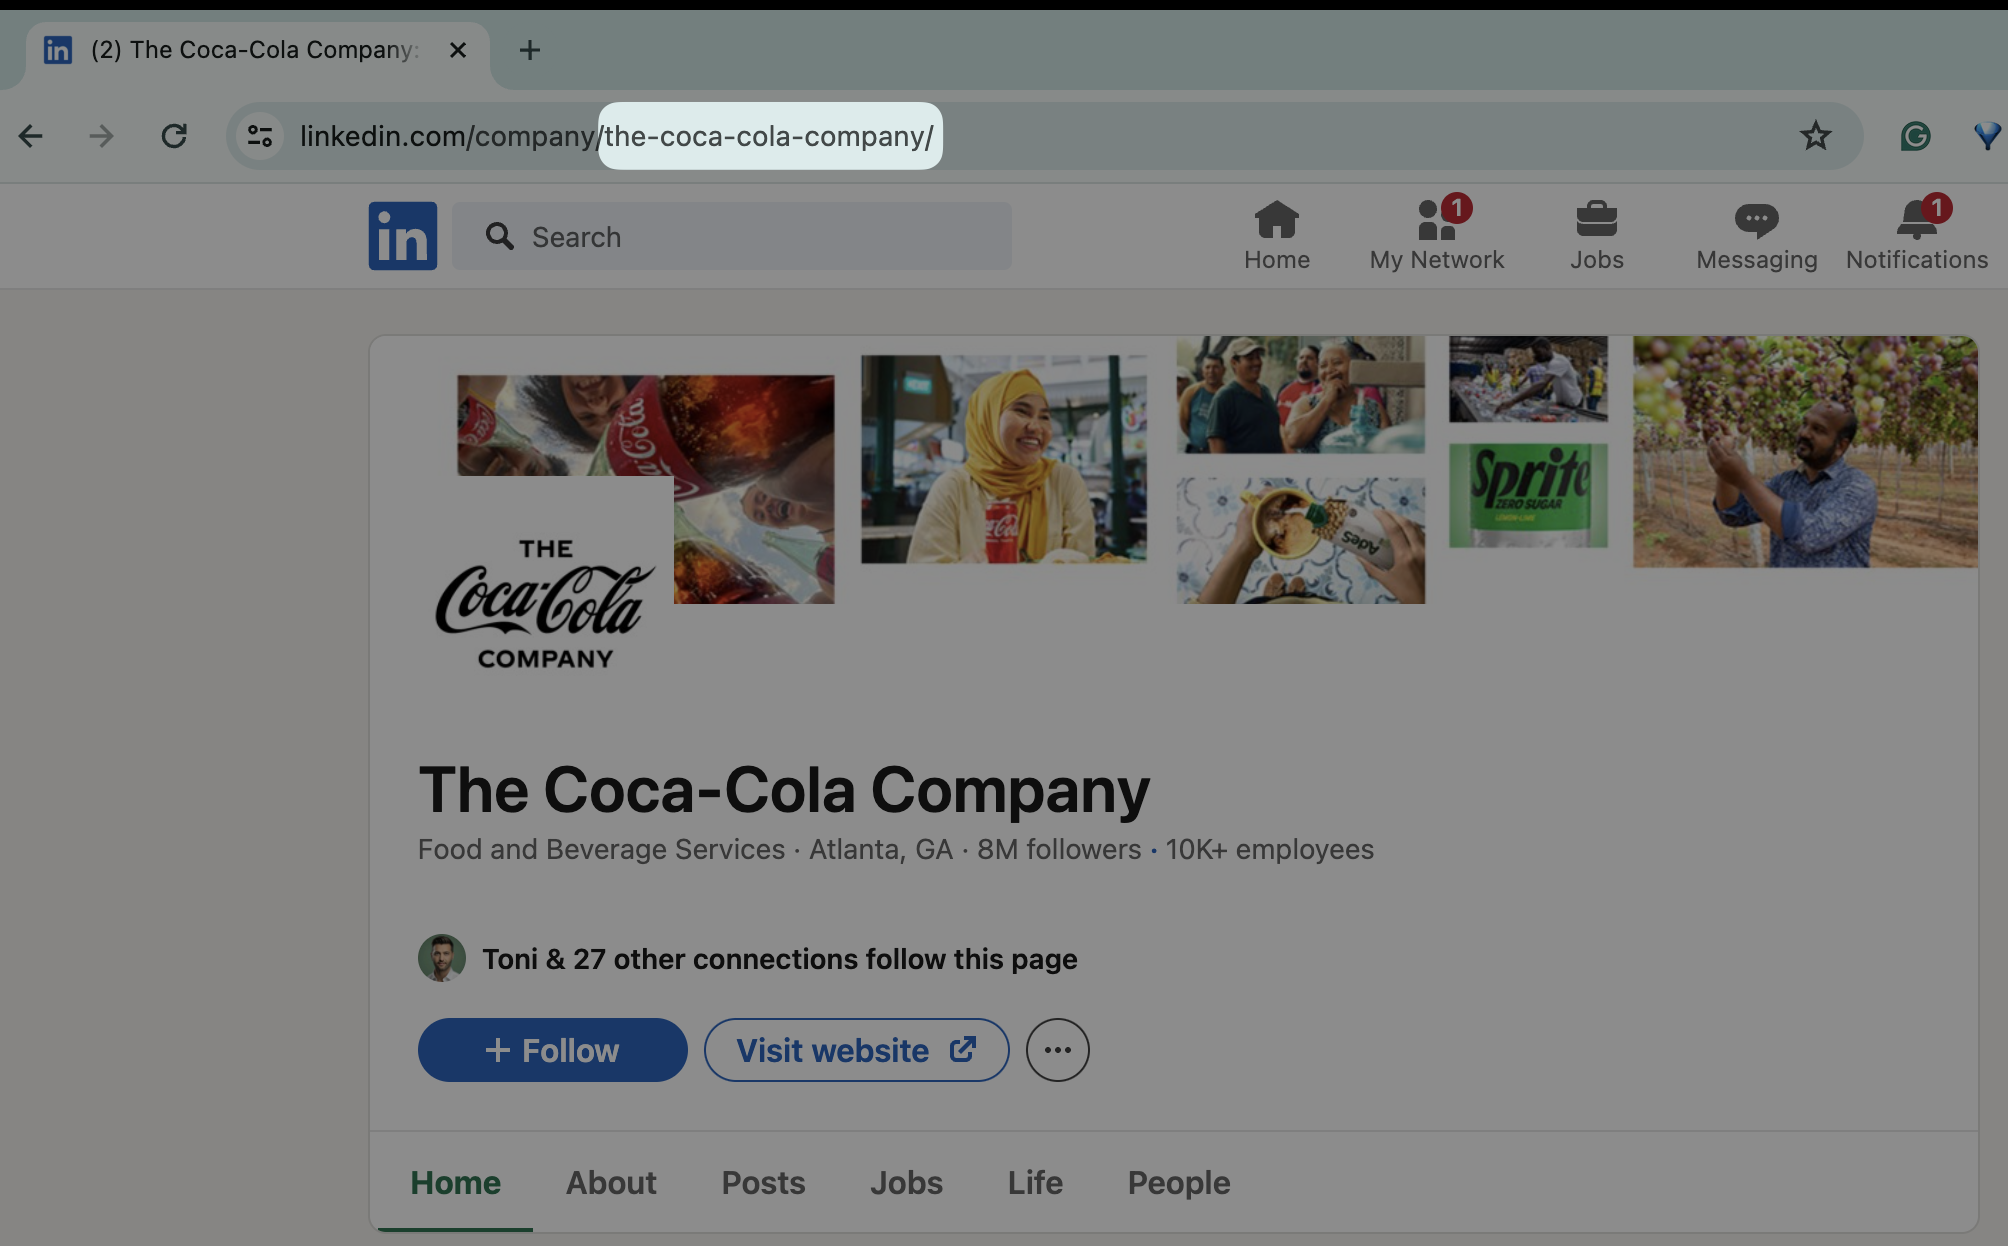Open the Jobs section
Screen dimensions: 2008x1246
click(1596, 235)
